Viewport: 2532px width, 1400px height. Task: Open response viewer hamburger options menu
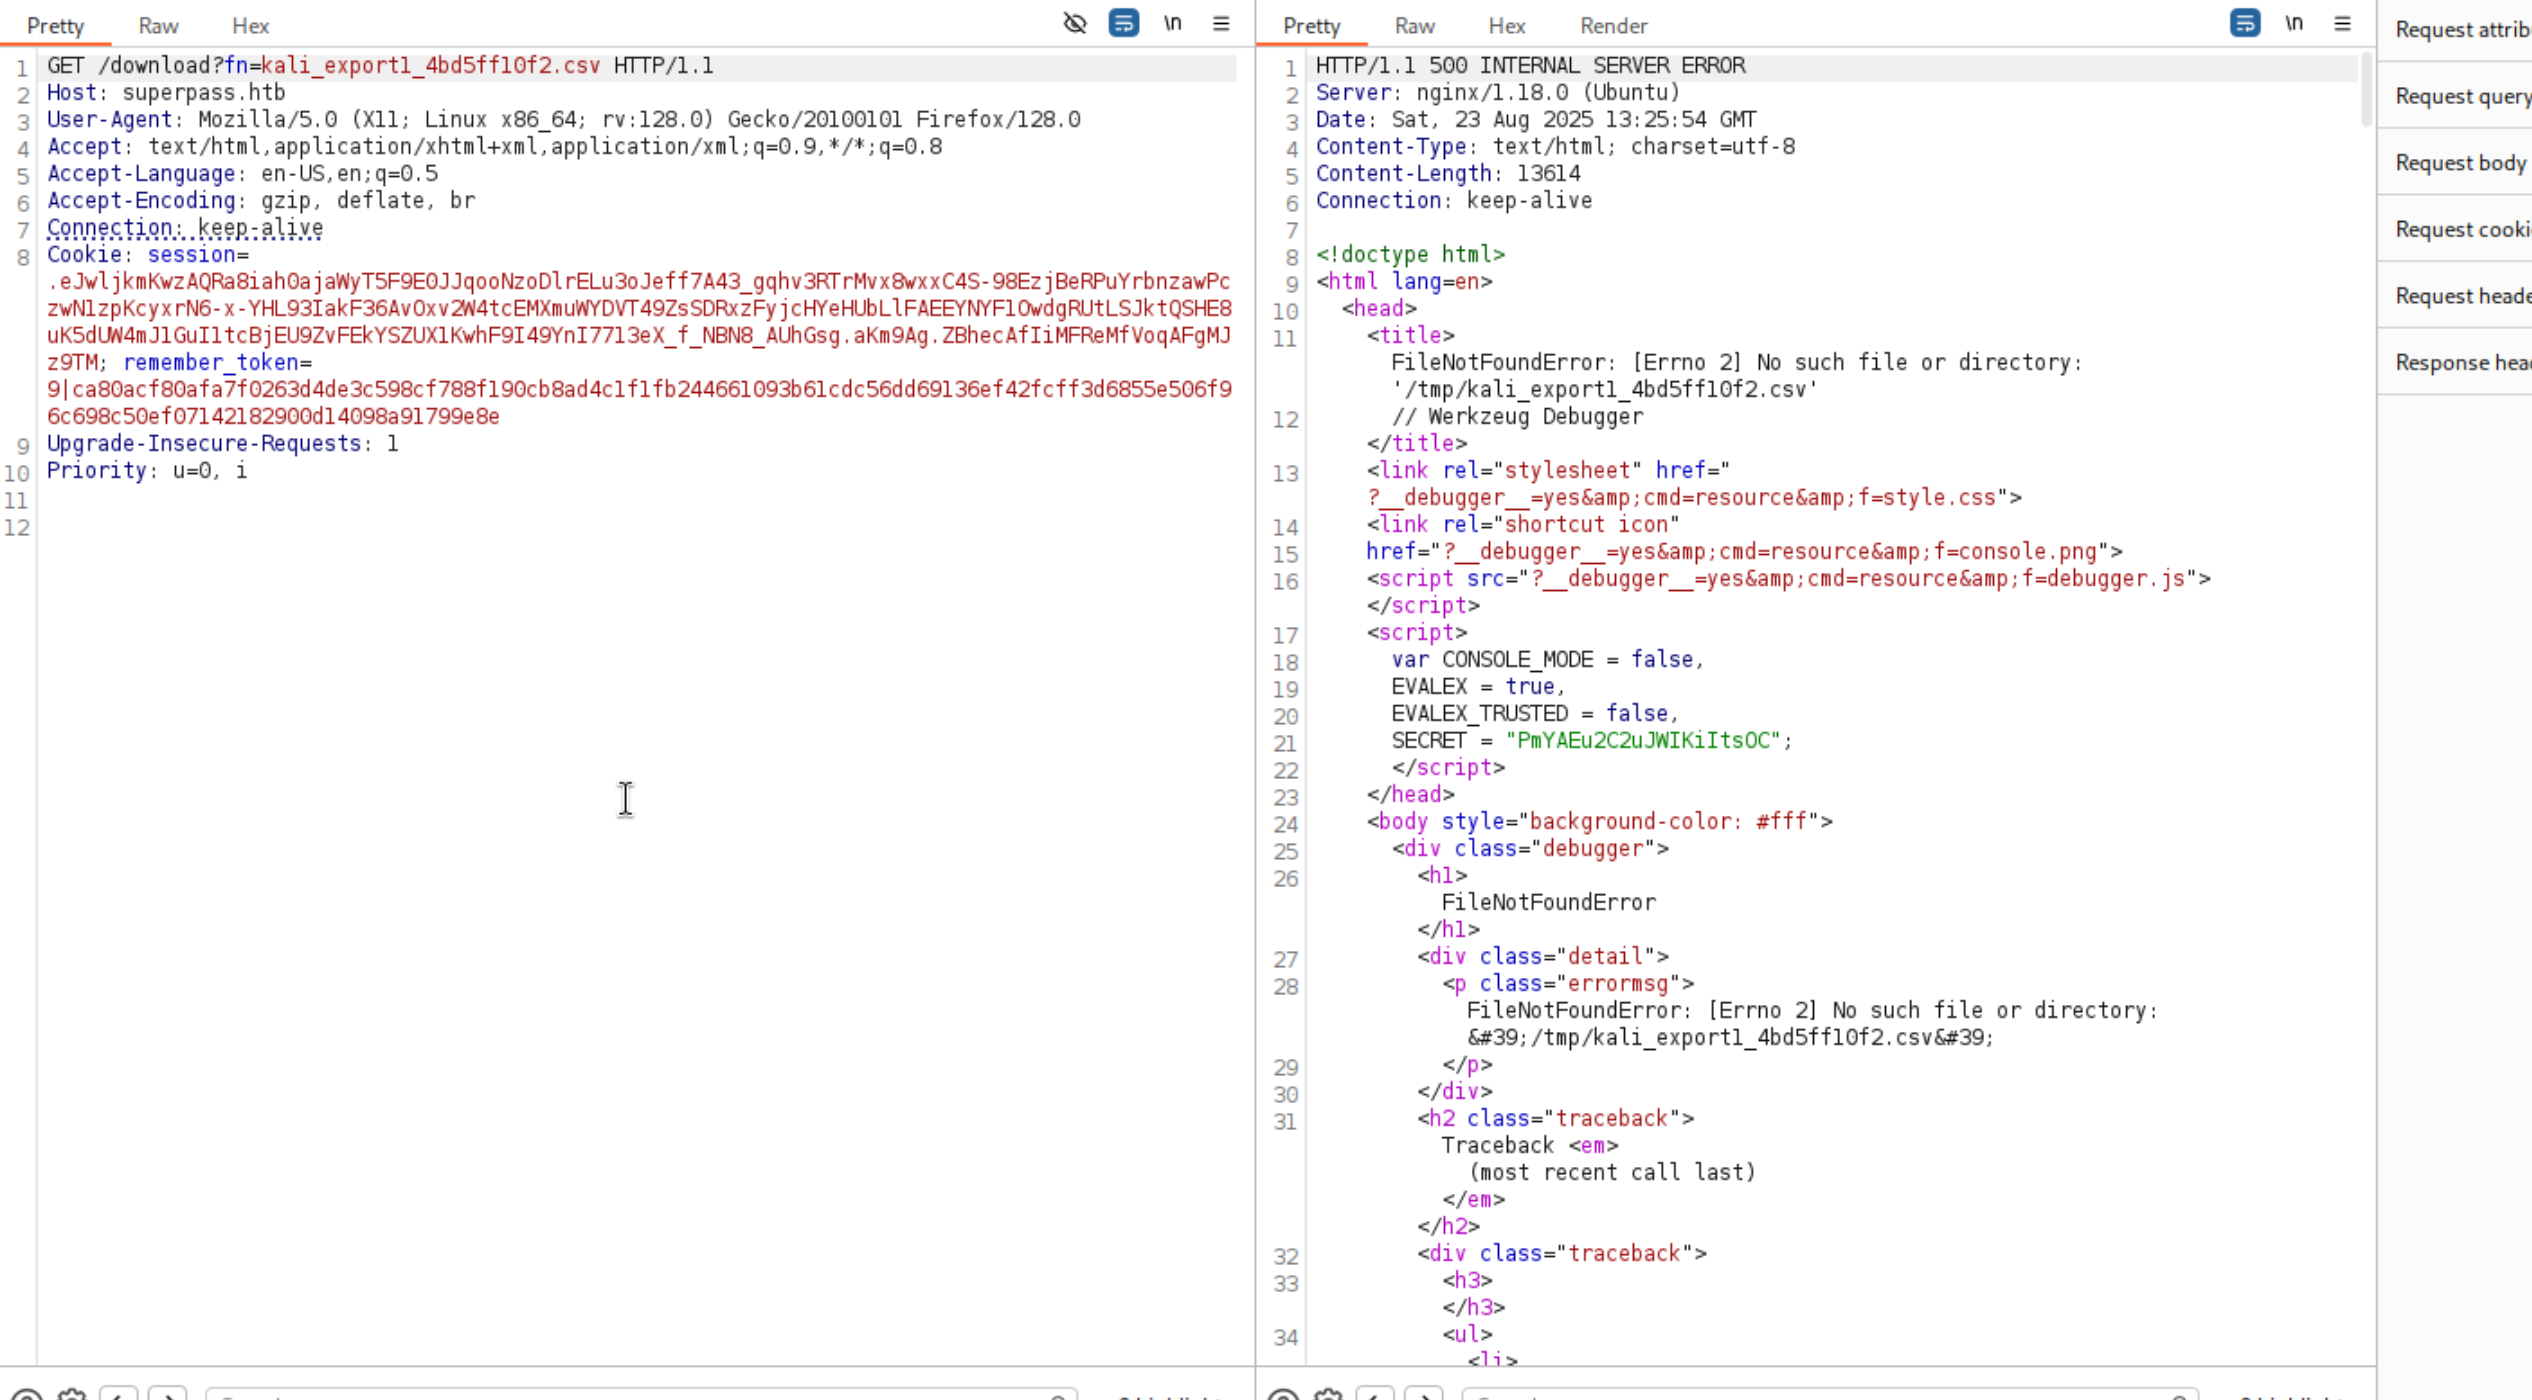(x=2342, y=23)
